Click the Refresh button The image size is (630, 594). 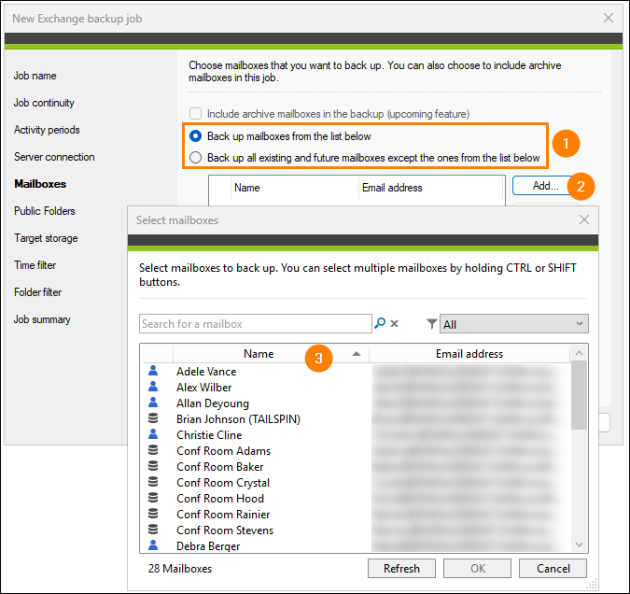[401, 568]
